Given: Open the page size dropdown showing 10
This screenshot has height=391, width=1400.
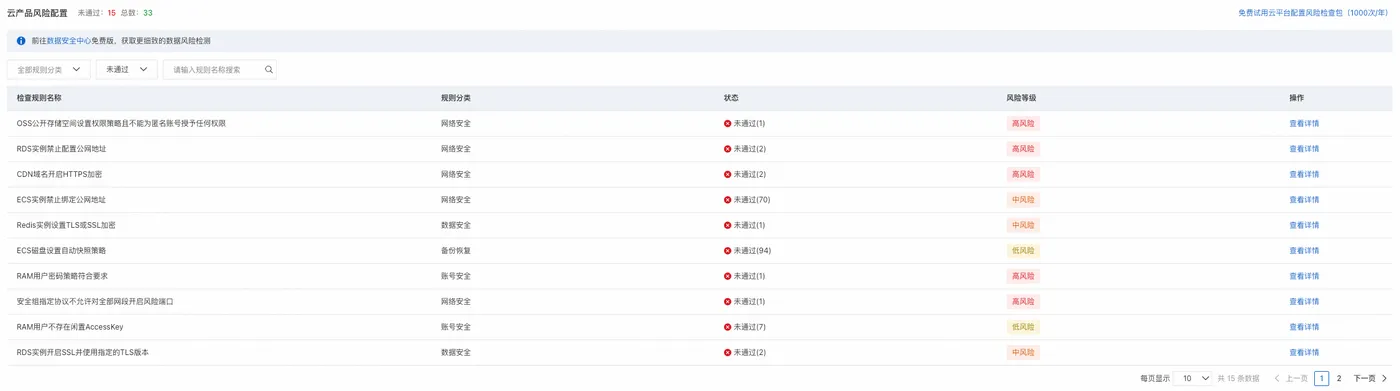Looking at the screenshot, I should tap(1193, 379).
